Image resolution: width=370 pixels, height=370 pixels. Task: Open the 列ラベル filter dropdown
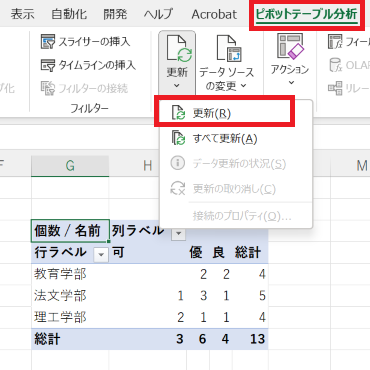[178, 233]
